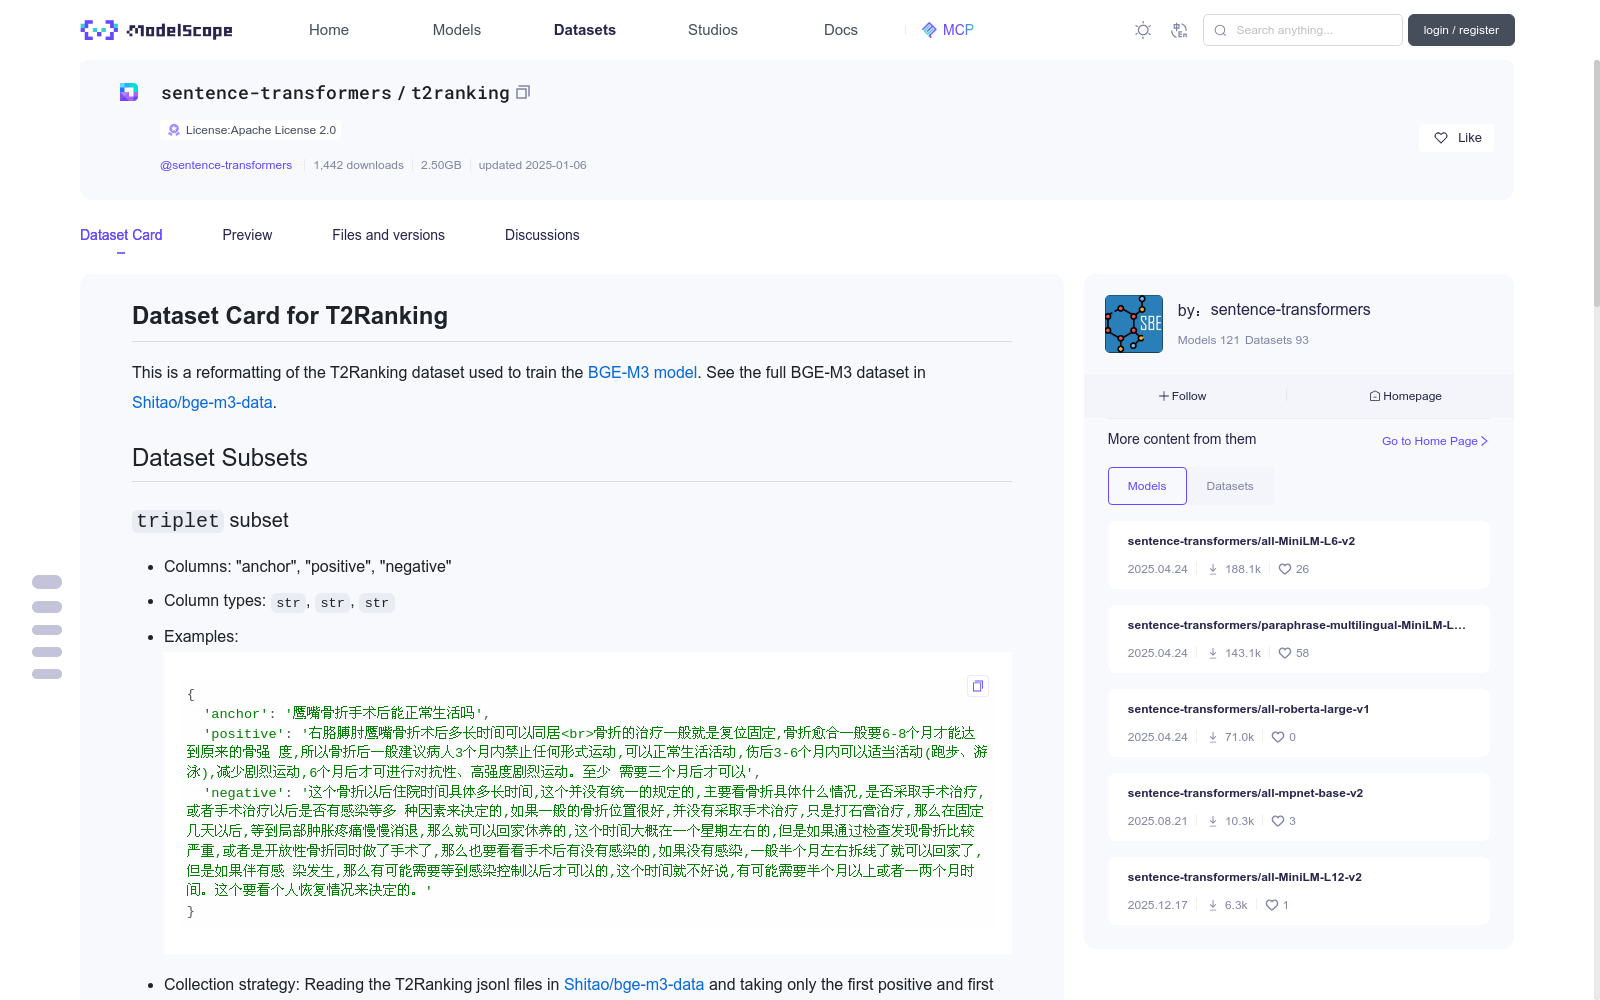Open the @sentence-transformers owner link
Viewport: 1600px width, 1000px height.
pyautogui.click(x=226, y=165)
